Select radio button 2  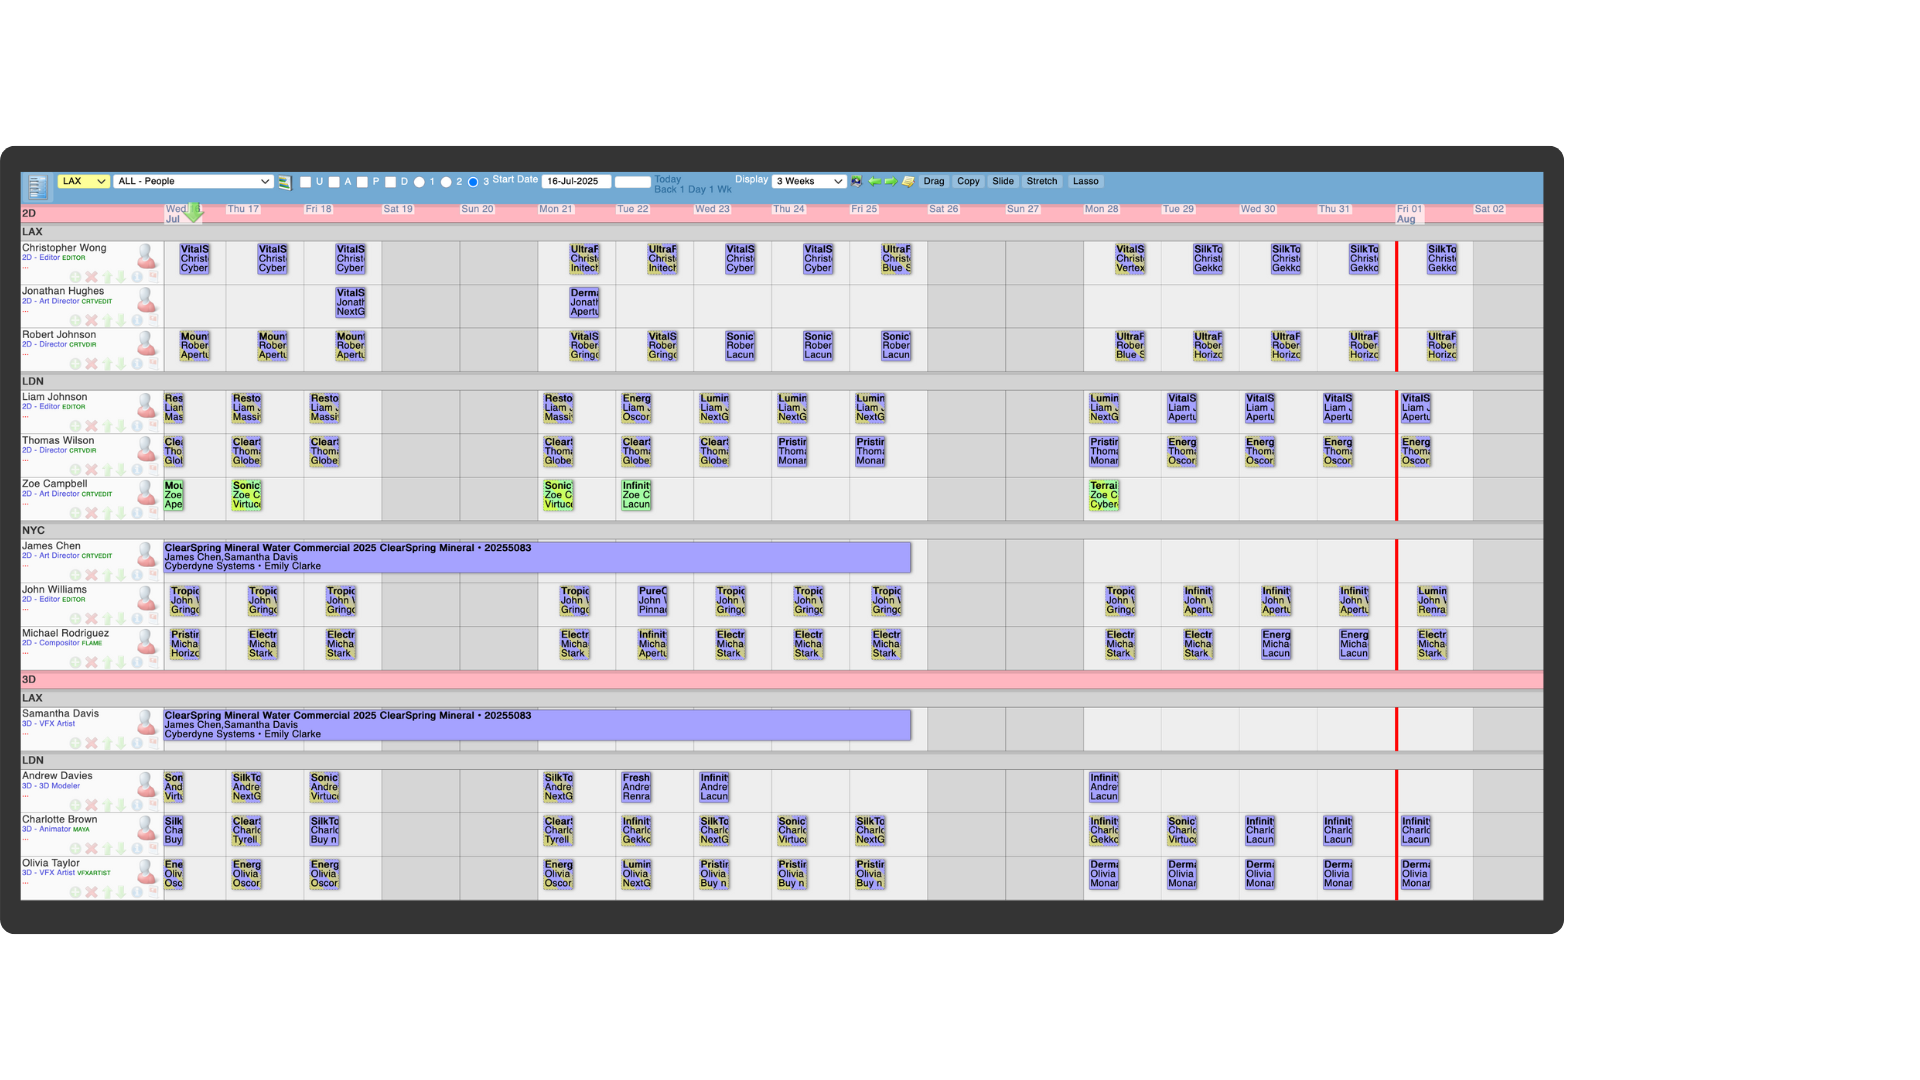(446, 182)
